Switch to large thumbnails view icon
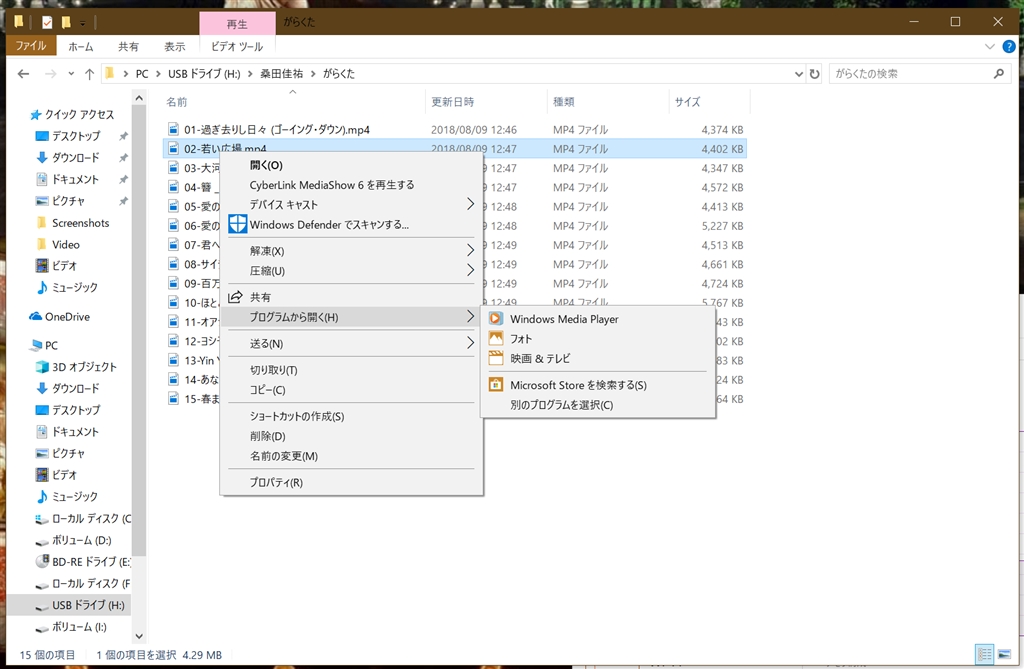1024x669 pixels. pos(1004,654)
